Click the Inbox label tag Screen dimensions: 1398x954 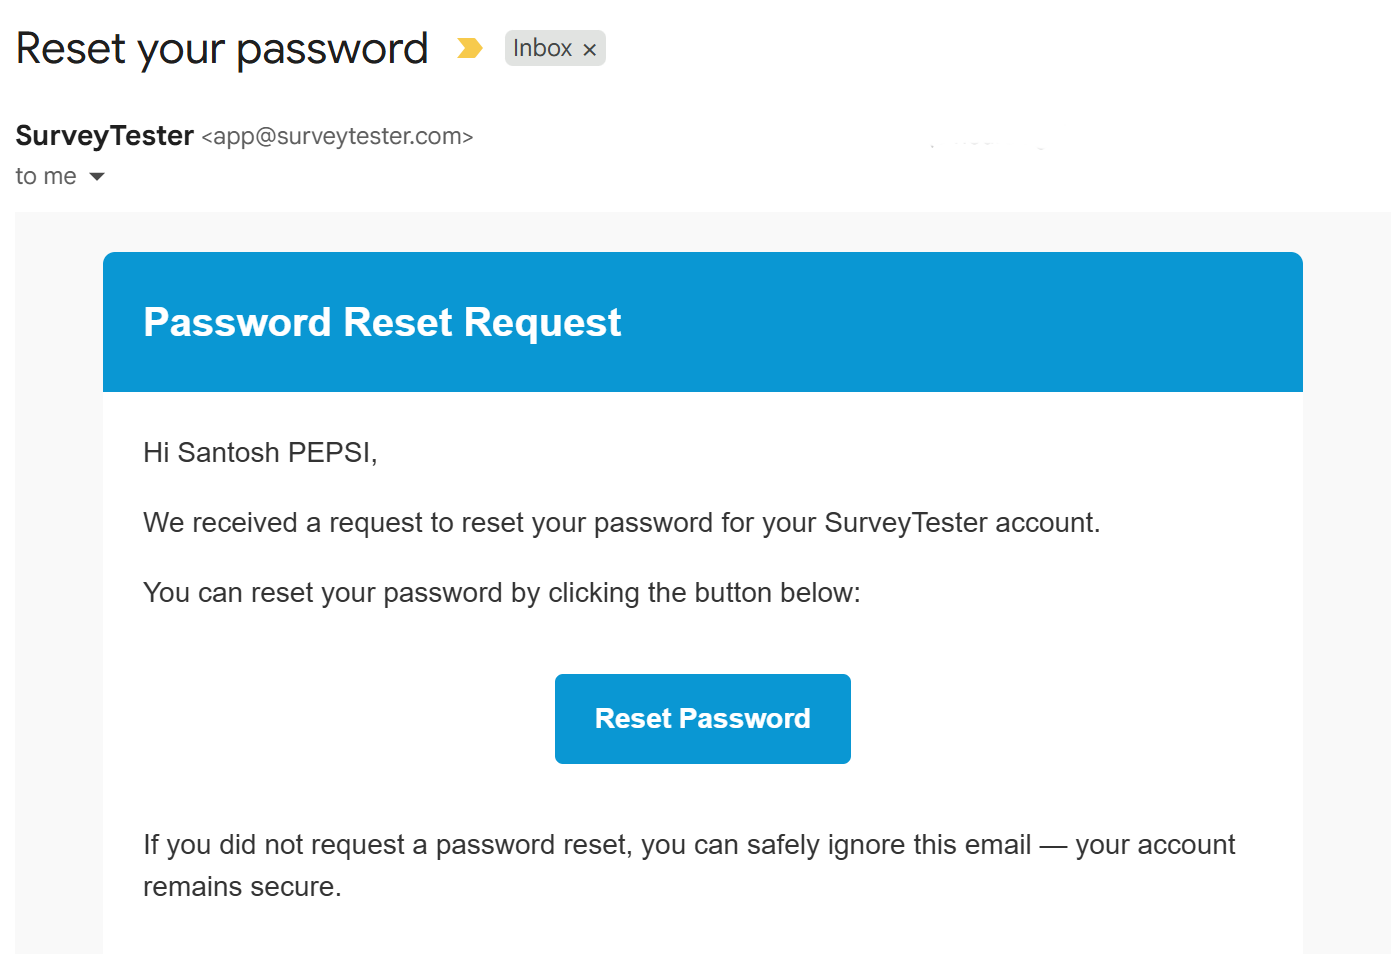point(542,48)
